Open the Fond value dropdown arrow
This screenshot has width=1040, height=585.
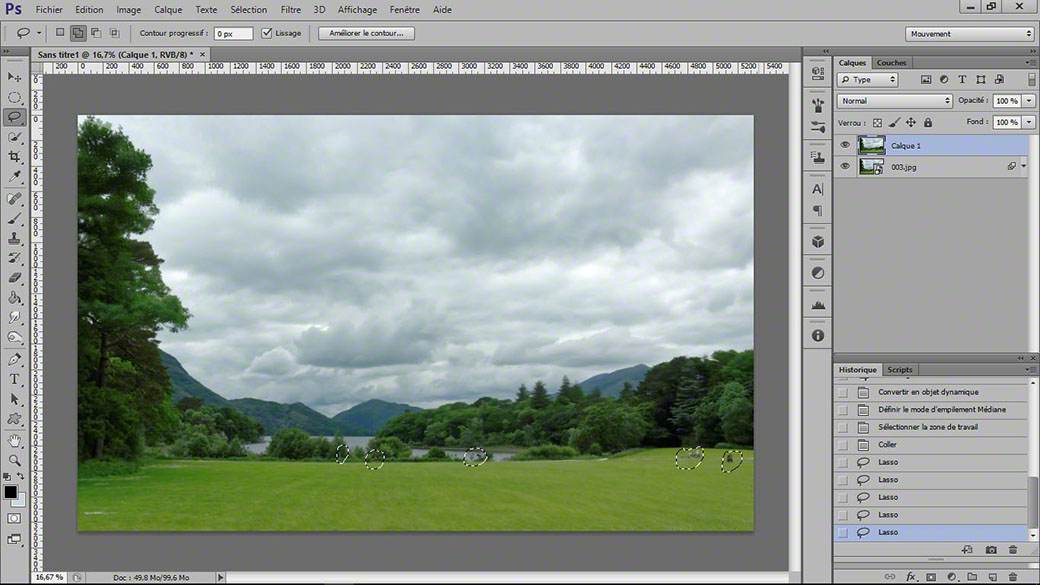(1029, 122)
